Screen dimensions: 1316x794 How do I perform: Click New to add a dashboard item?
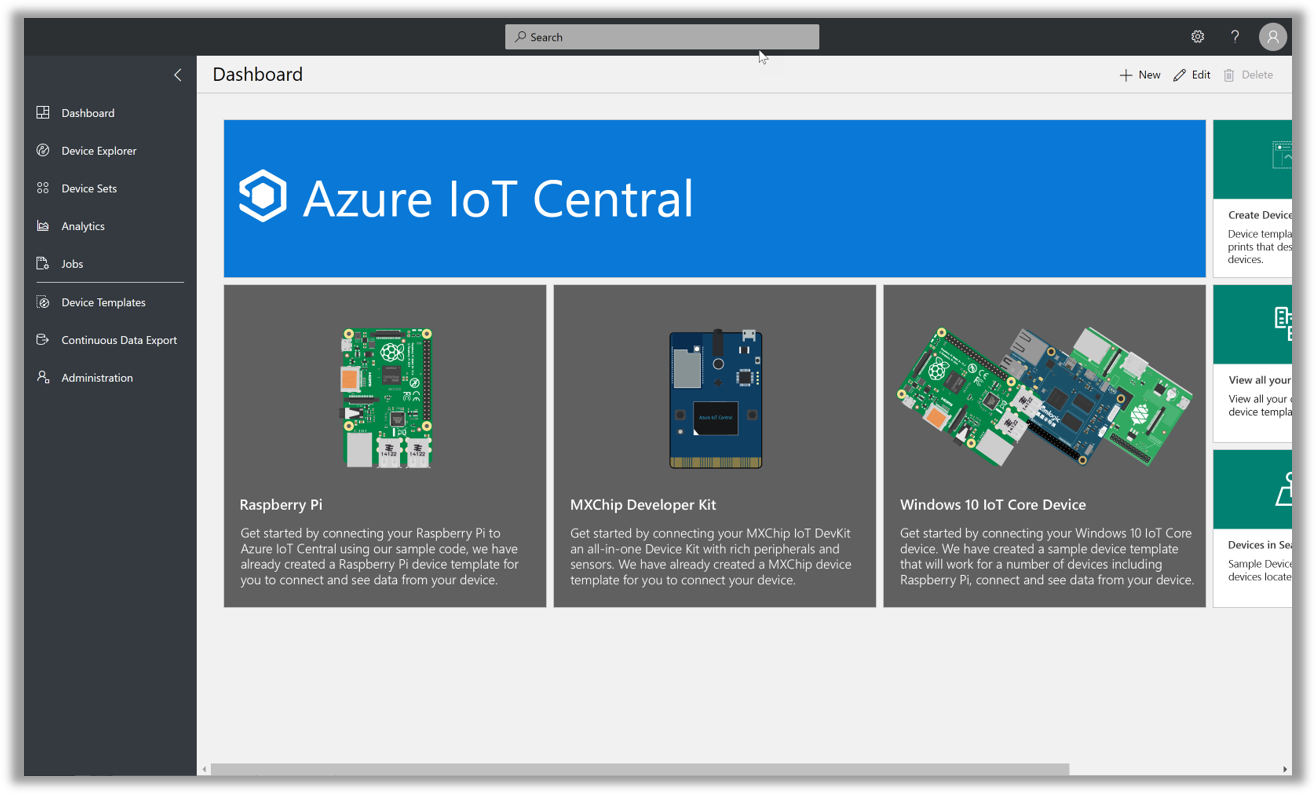1150,75
